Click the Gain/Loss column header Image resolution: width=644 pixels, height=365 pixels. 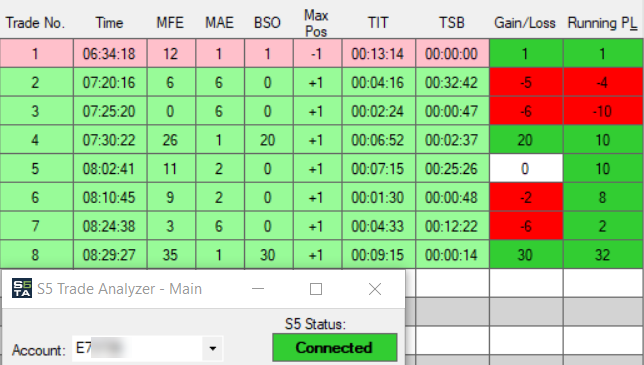tap(525, 23)
